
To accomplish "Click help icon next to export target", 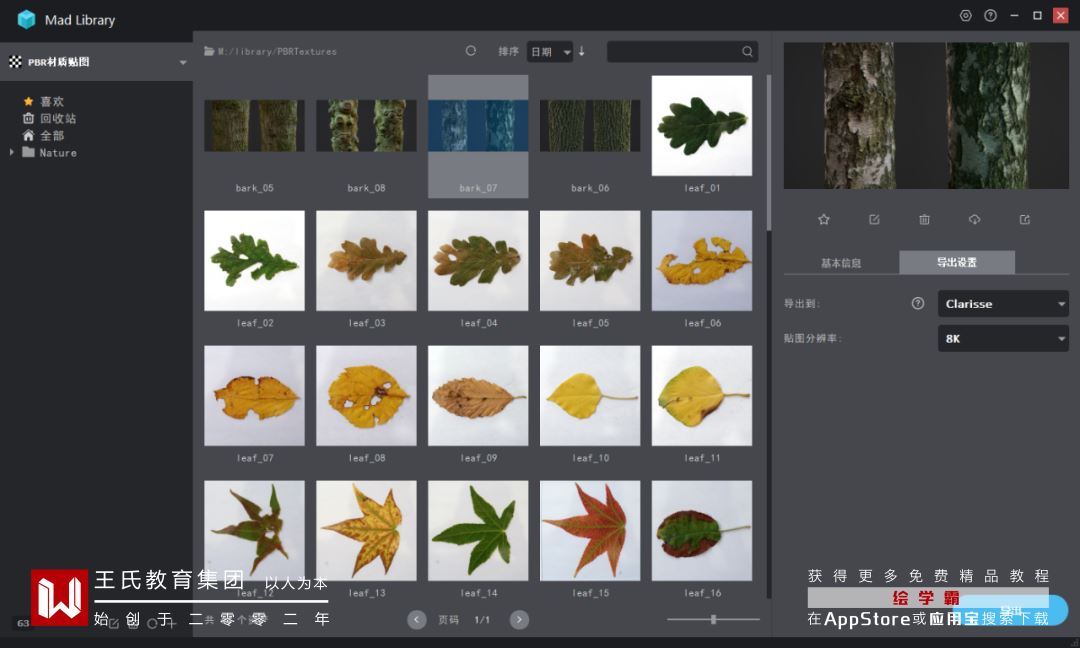I will [x=918, y=304].
